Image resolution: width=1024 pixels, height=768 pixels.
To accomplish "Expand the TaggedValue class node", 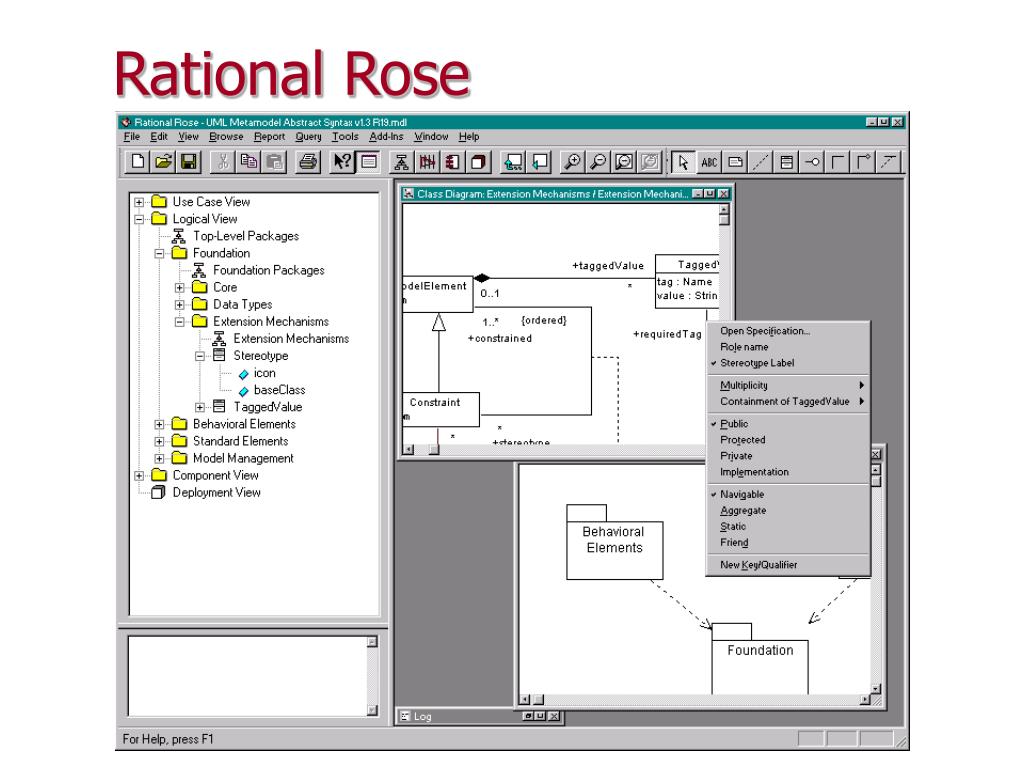I will coord(200,407).
